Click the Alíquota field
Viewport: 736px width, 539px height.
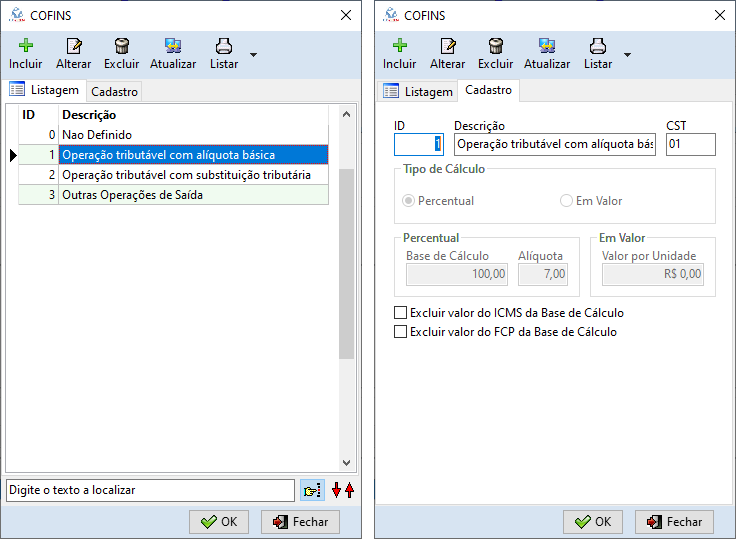click(x=543, y=274)
